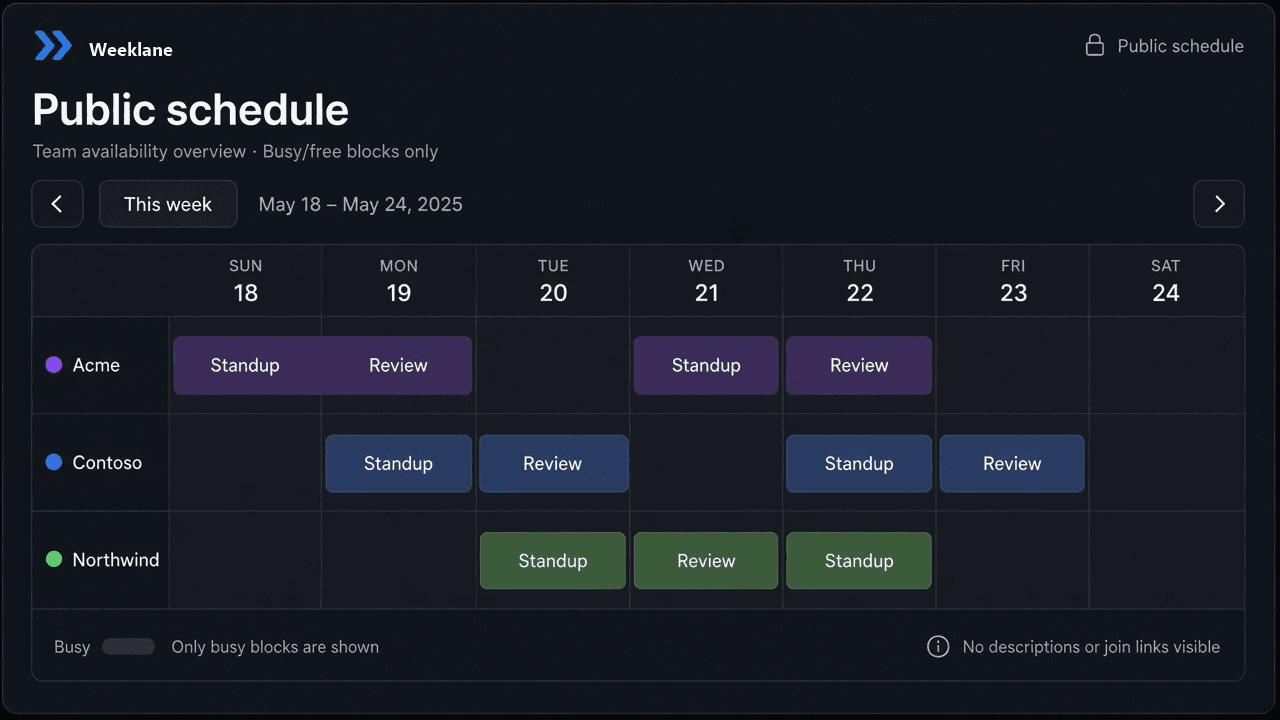Open Northwind Standup block on Thursday

click(859, 560)
